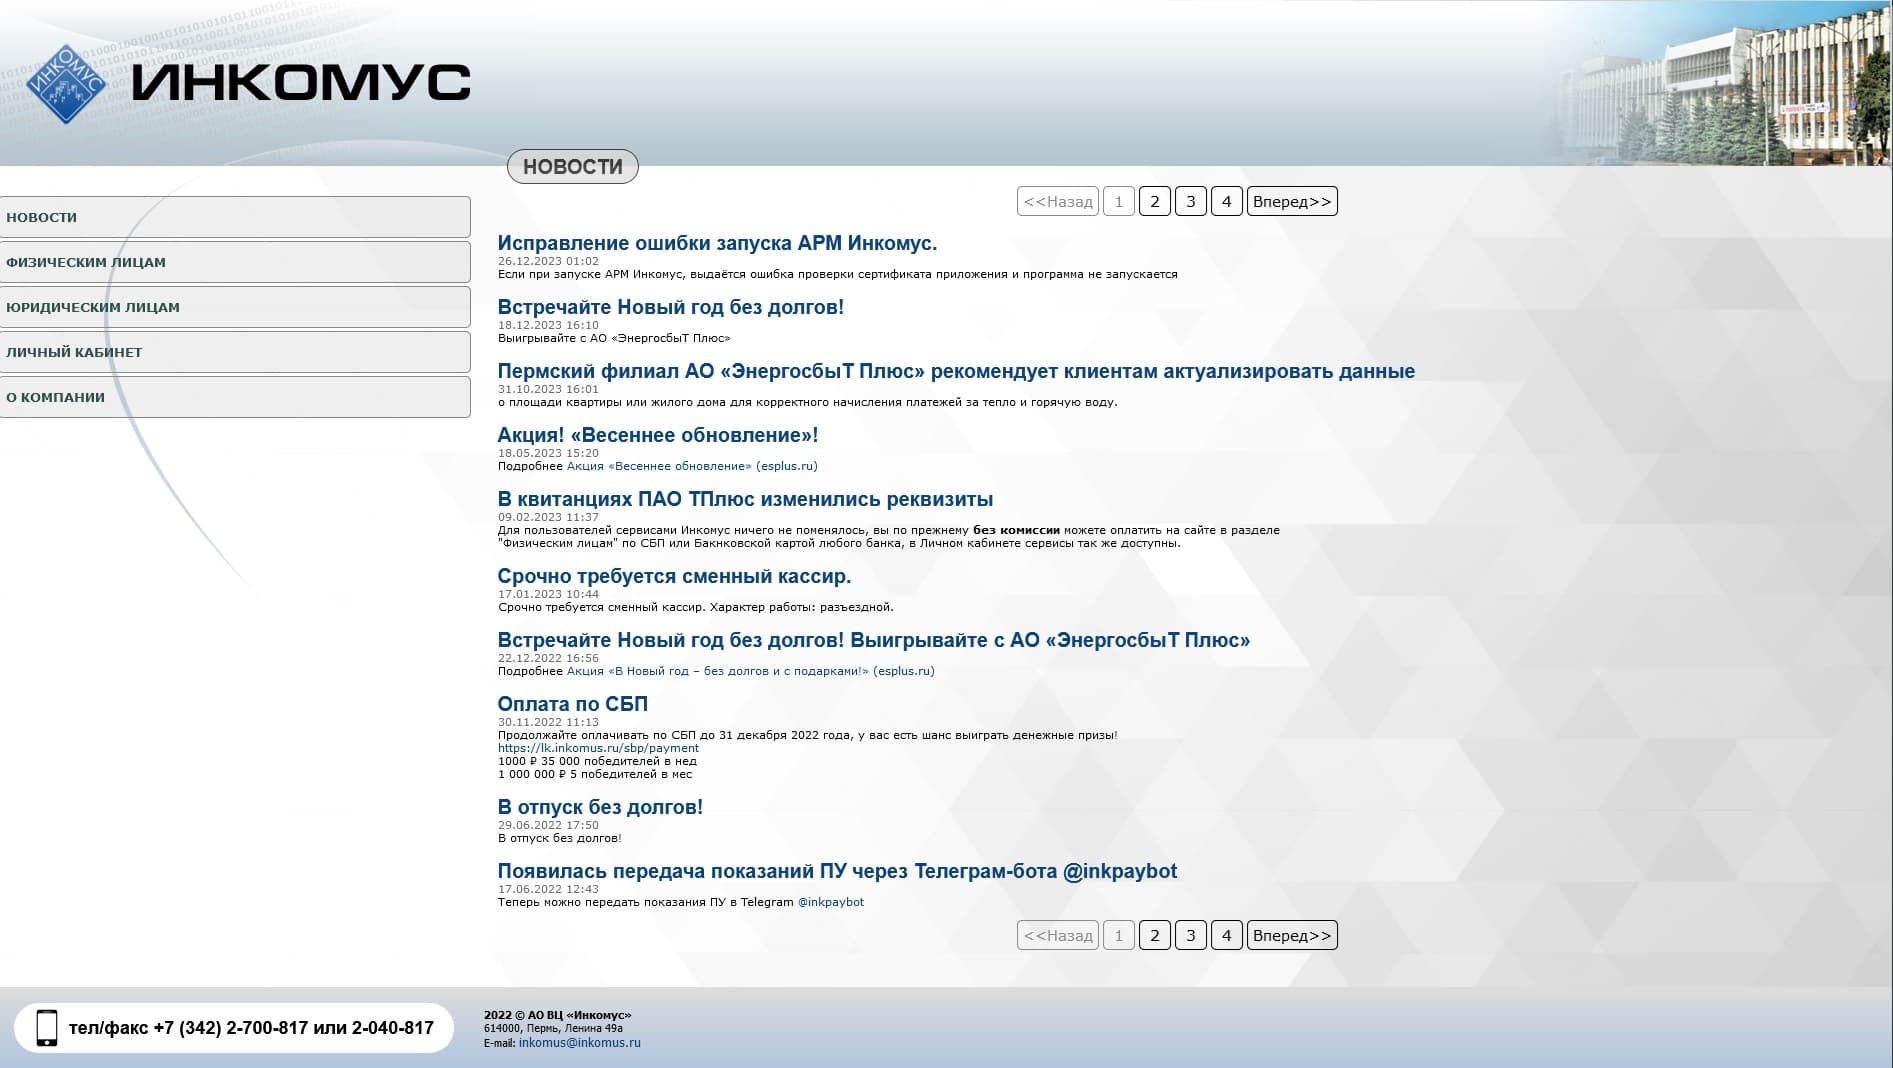Click footer phone number text

(251, 1028)
